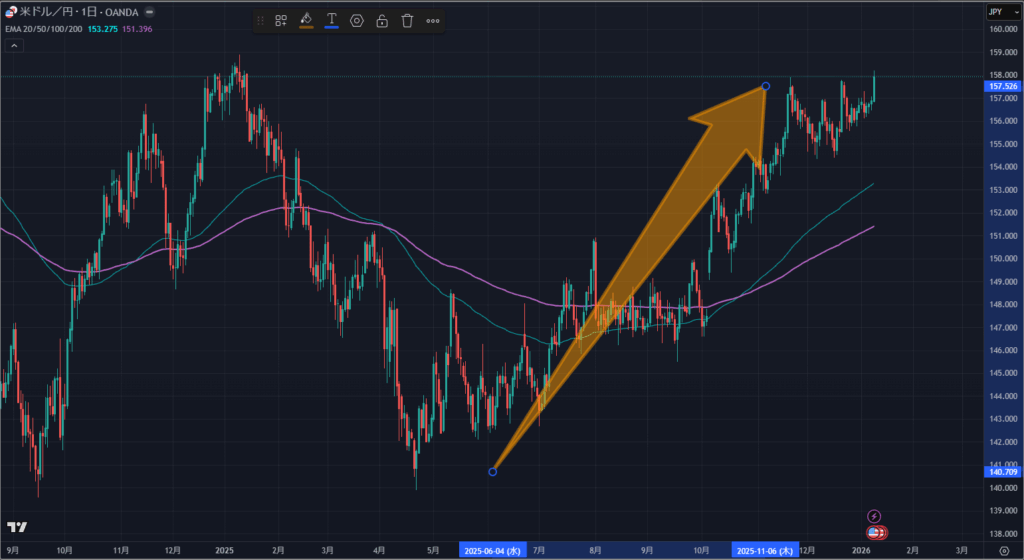1024x560 pixels.
Task: Click the US flag economic event marker
Action: pos(875,533)
